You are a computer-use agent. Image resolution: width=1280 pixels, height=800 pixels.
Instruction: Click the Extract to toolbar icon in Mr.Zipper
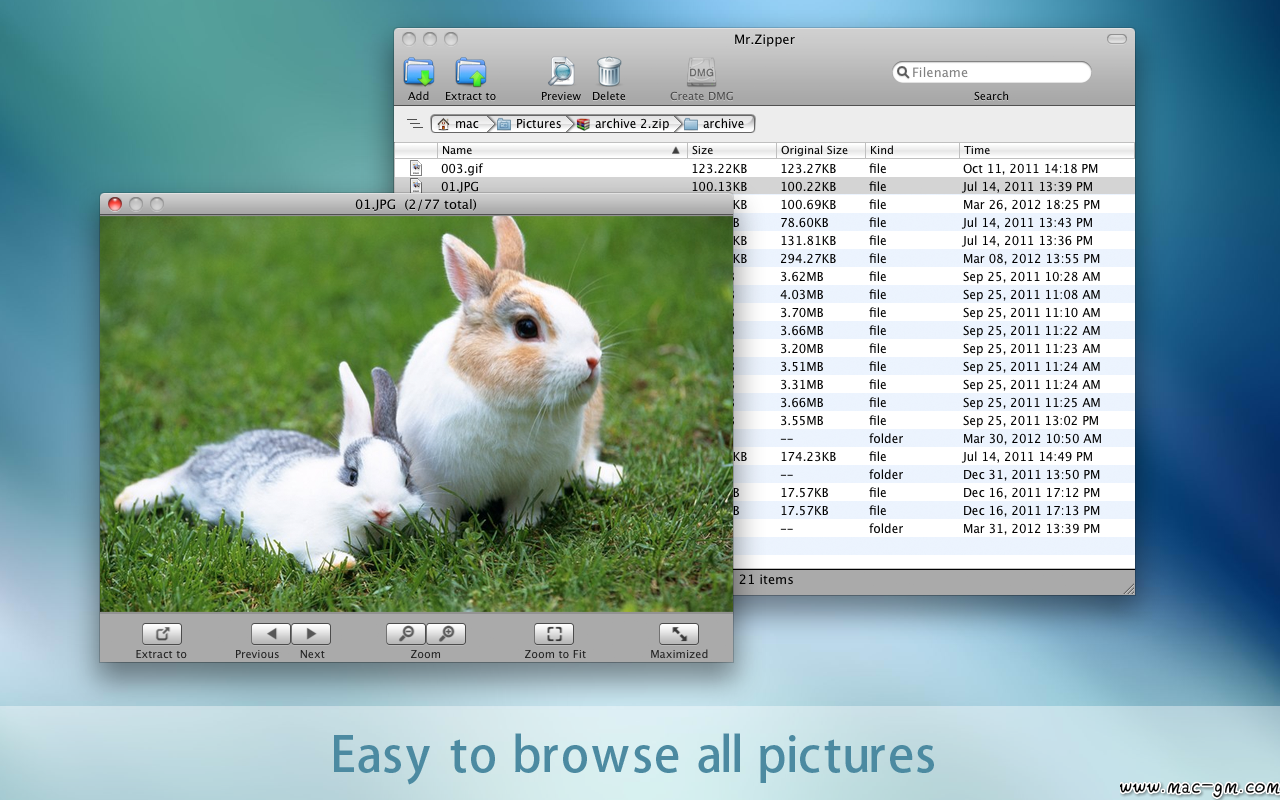(470, 72)
